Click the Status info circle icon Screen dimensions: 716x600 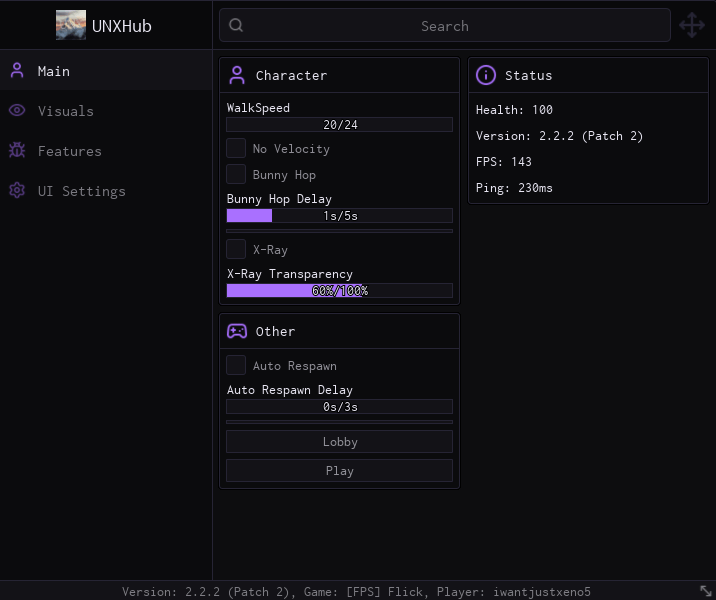pos(485,75)
